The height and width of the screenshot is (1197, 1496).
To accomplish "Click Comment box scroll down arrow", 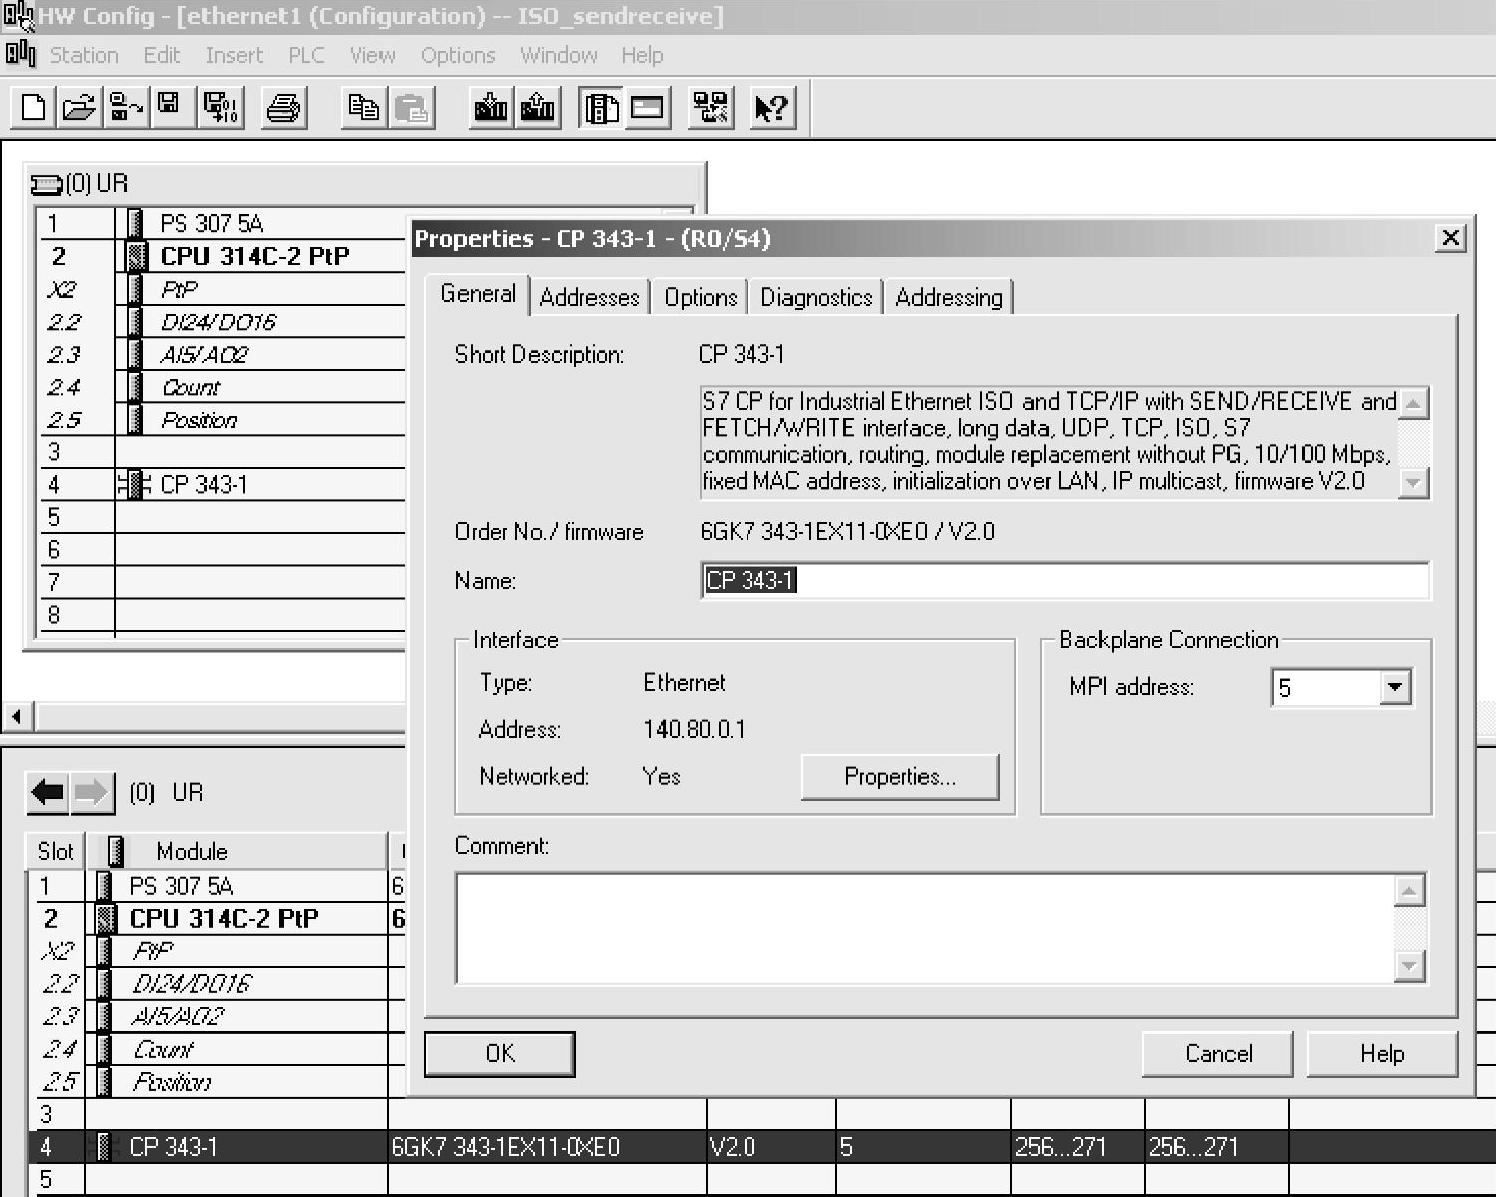I will point(1409,966).
